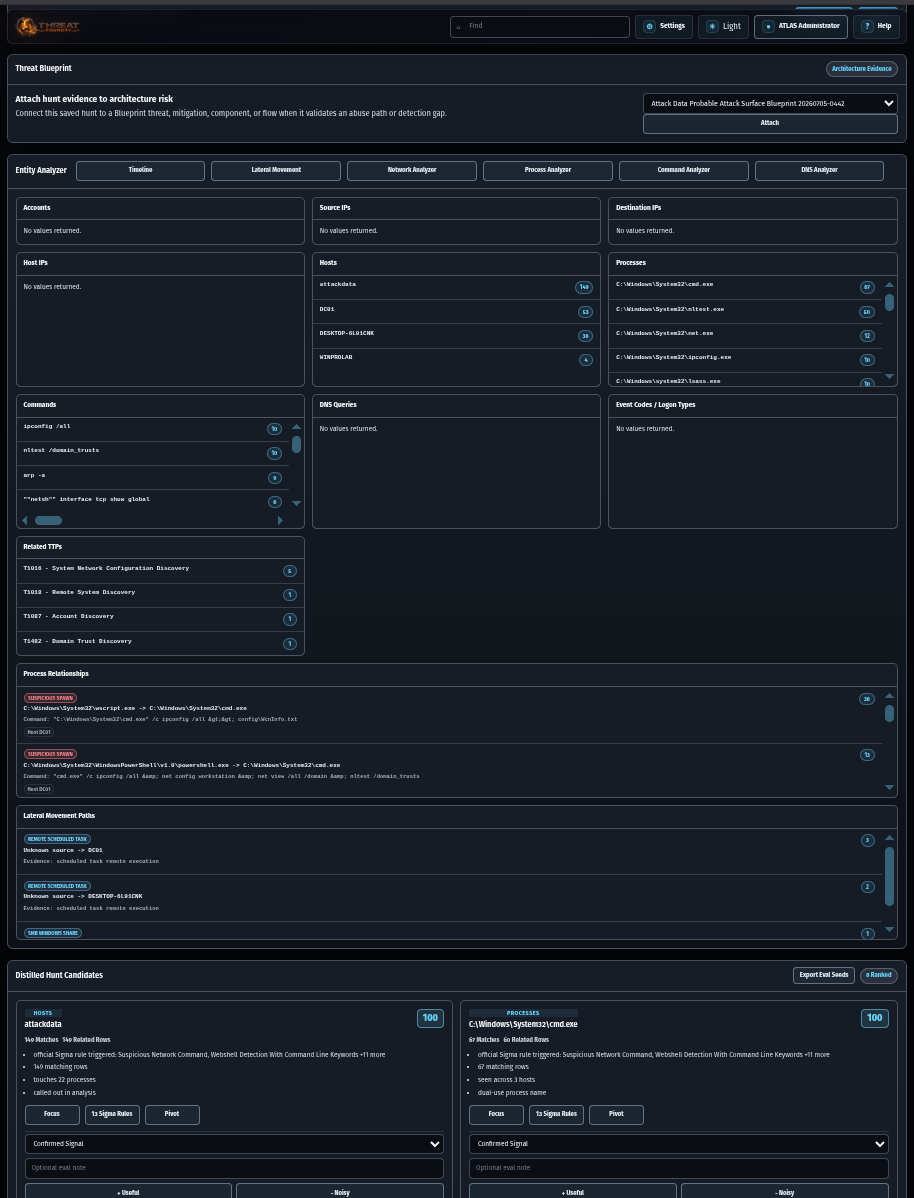914x1198 pixels.
Task: Open 13 Sigma Rules on cmd.exe card
Action: tap(556, 1115)
